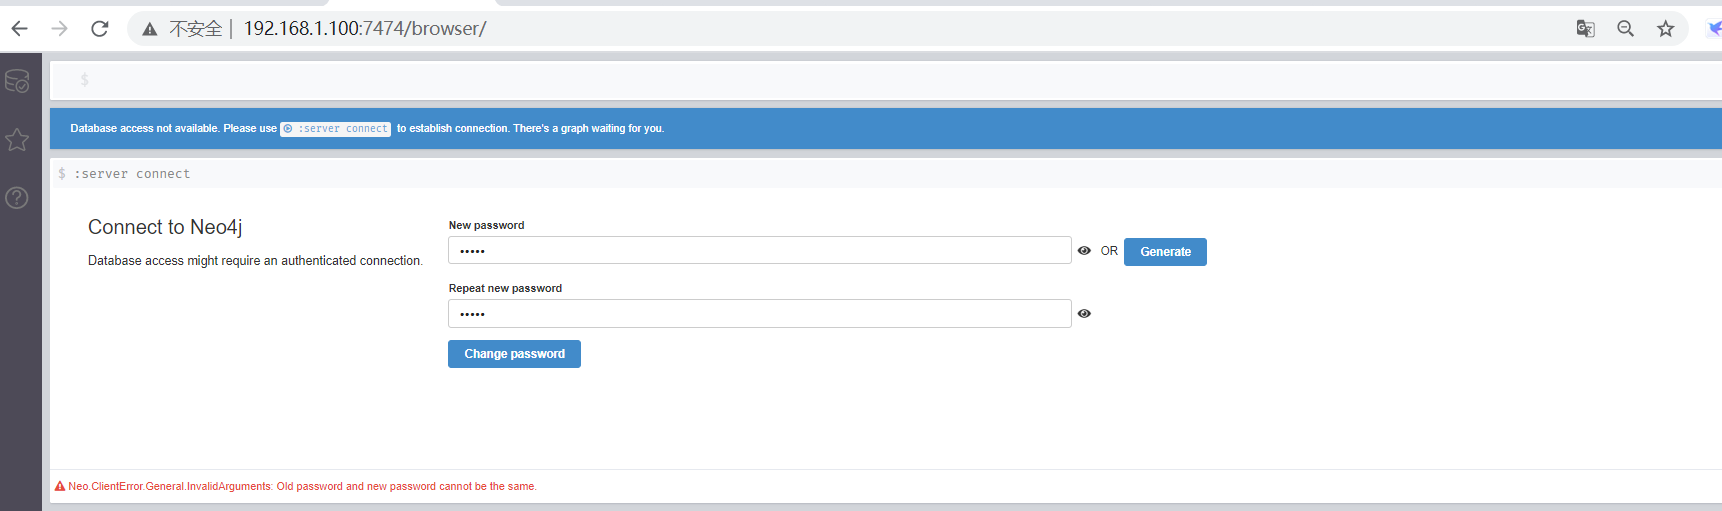1722x511 pixels.
Task: Click the Change password button
Action: point(514,354)
